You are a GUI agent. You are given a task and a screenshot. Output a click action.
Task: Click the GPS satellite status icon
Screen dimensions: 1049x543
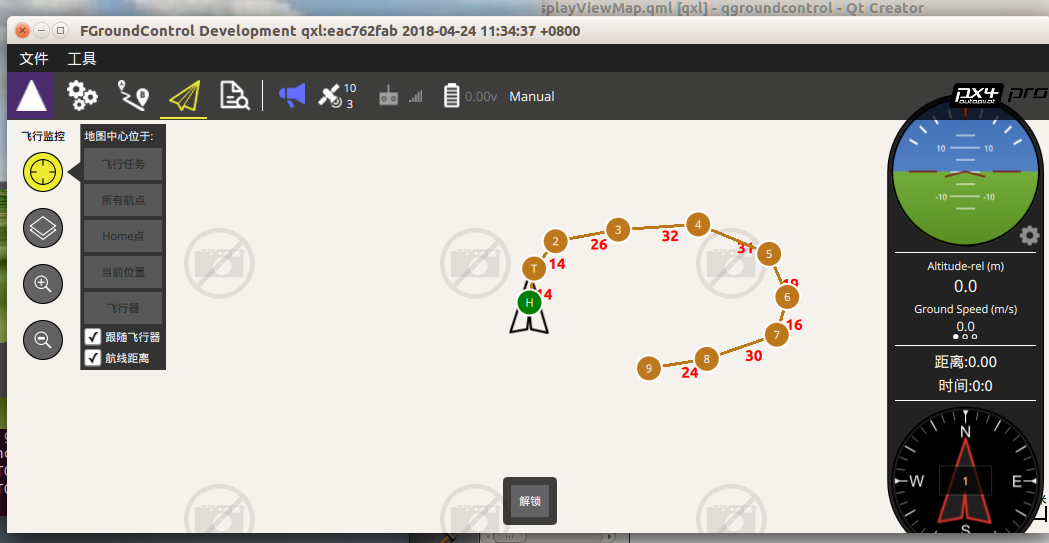[329, 96]
